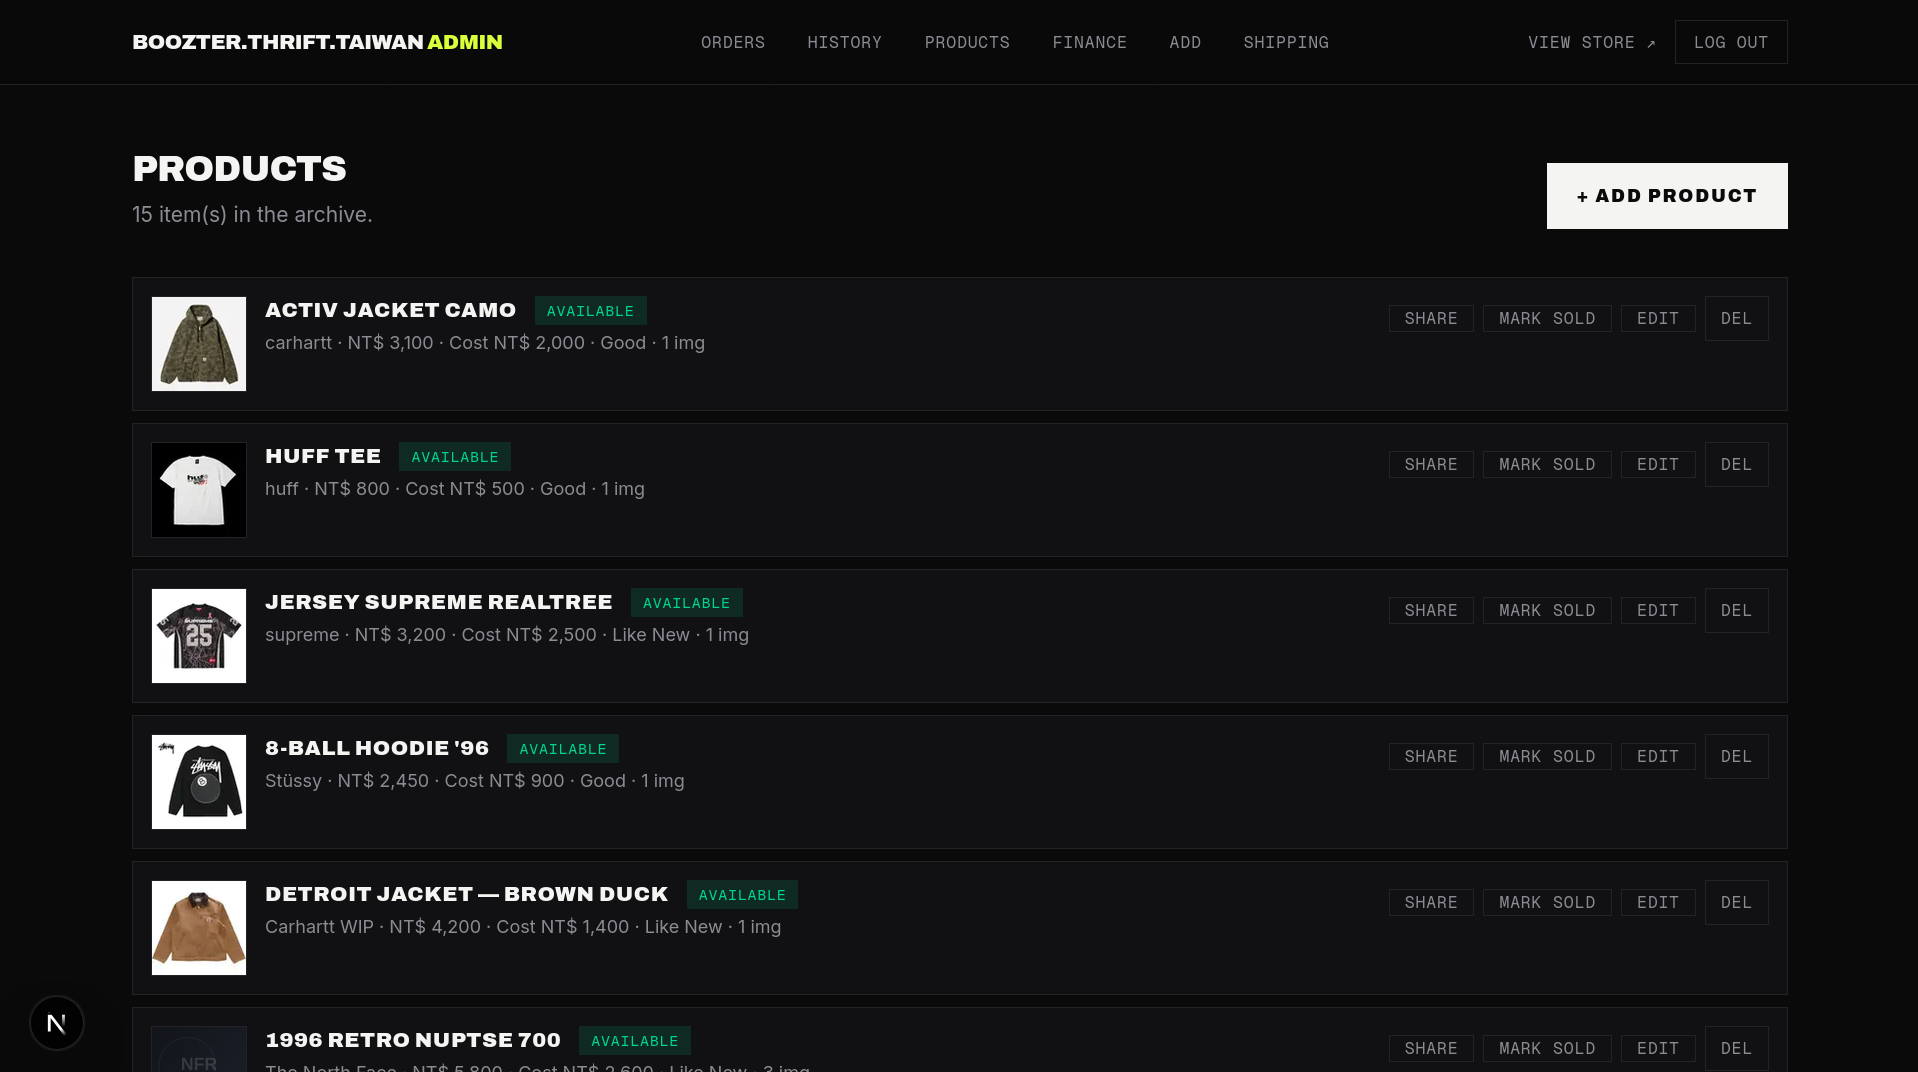Mark the Huff Tee as sold
The width and height of the screenshot is (1918, 1072).
(x=1547, y=464)
